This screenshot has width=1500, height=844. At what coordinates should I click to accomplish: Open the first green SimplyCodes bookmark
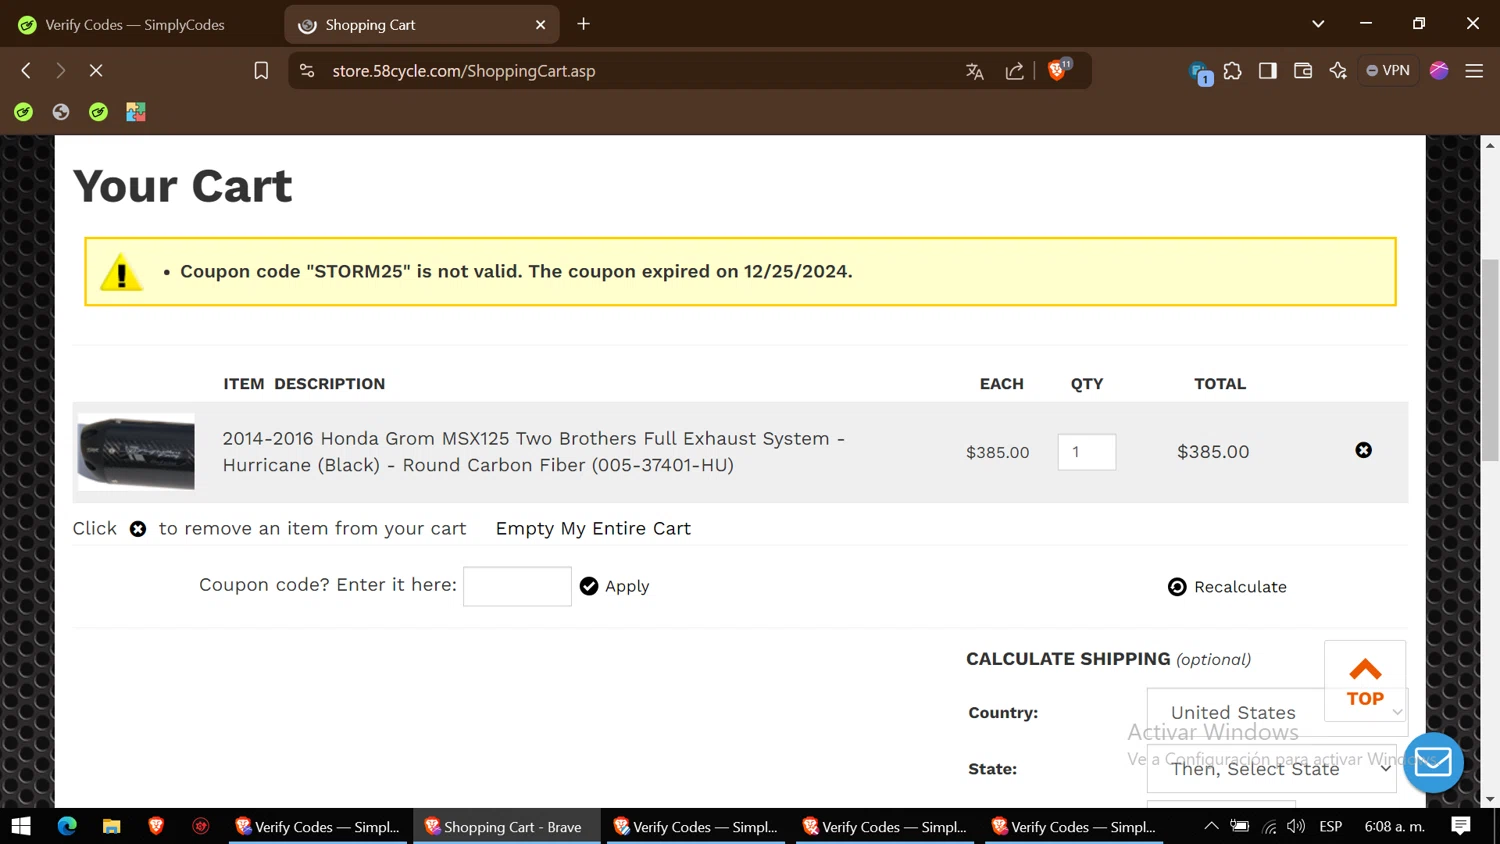click(x=23, y=112)
